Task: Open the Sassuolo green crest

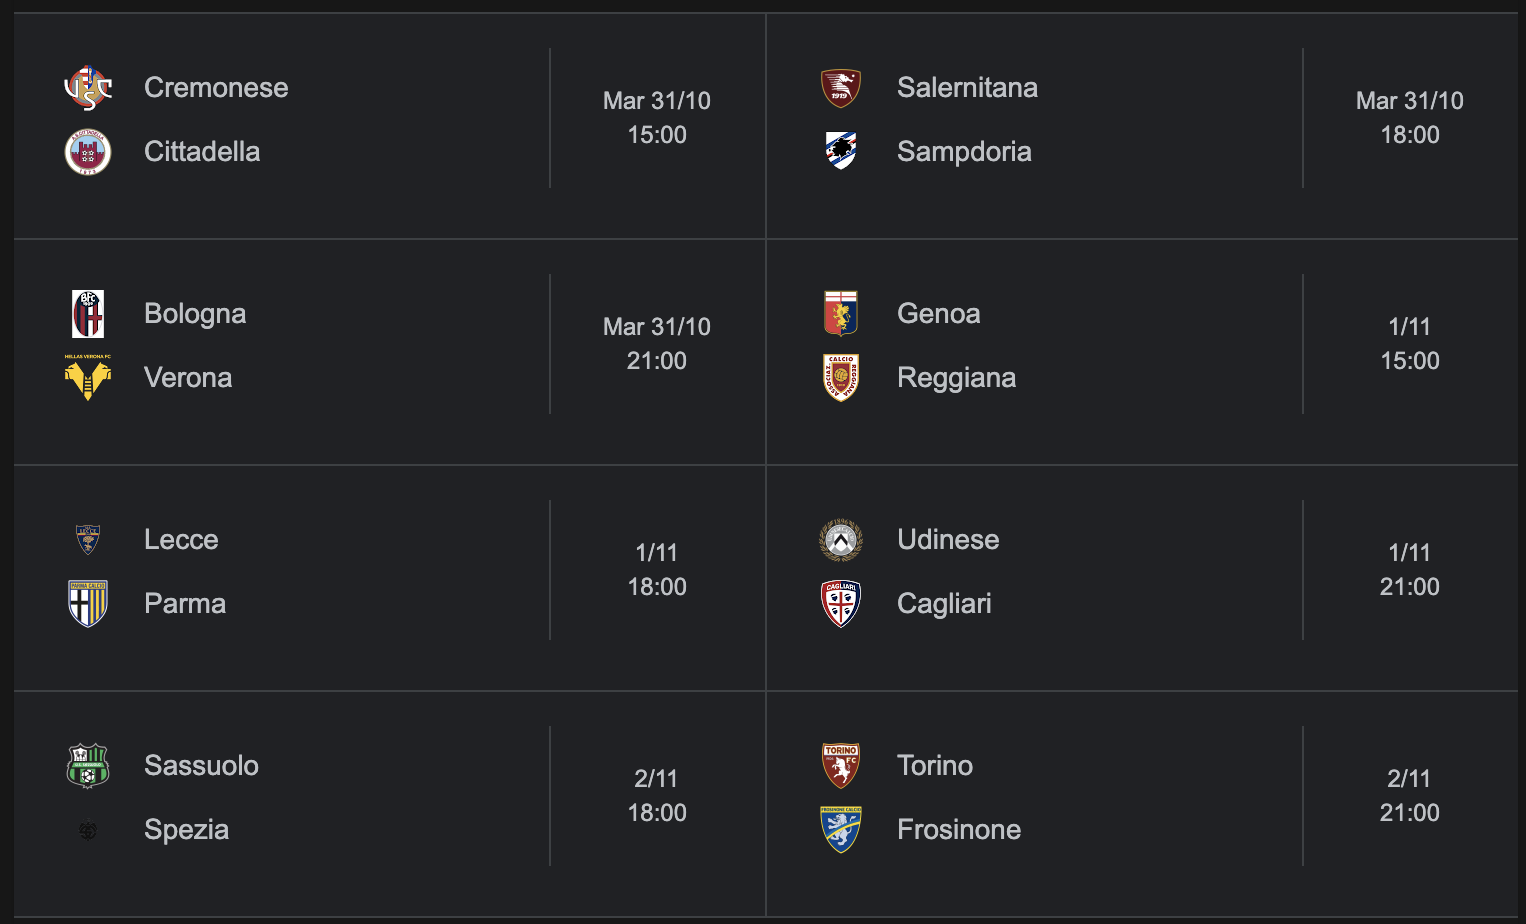Action: tap(88, 766)
